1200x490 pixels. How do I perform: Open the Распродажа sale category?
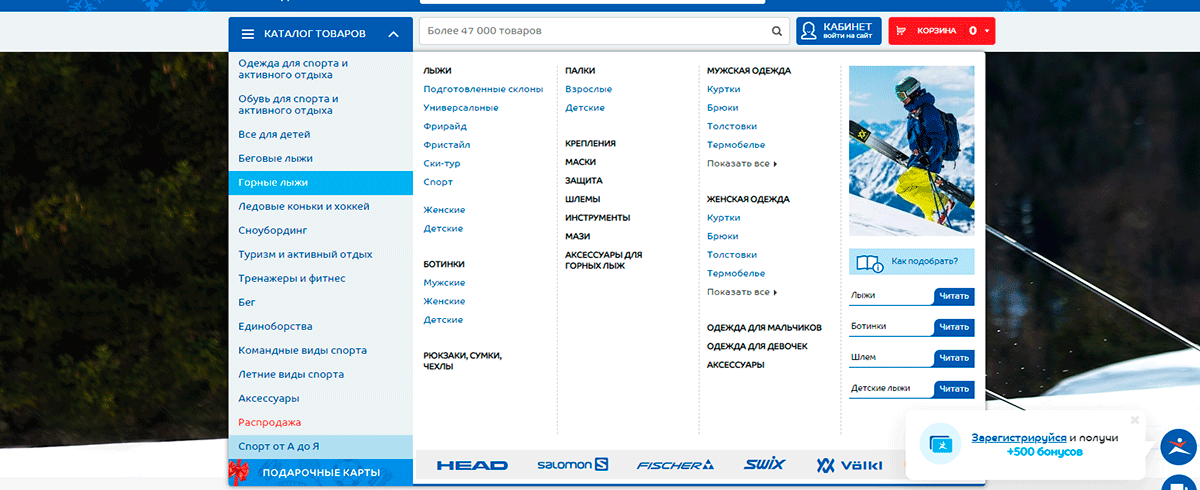pyautogui.click(x=269, y=422)
